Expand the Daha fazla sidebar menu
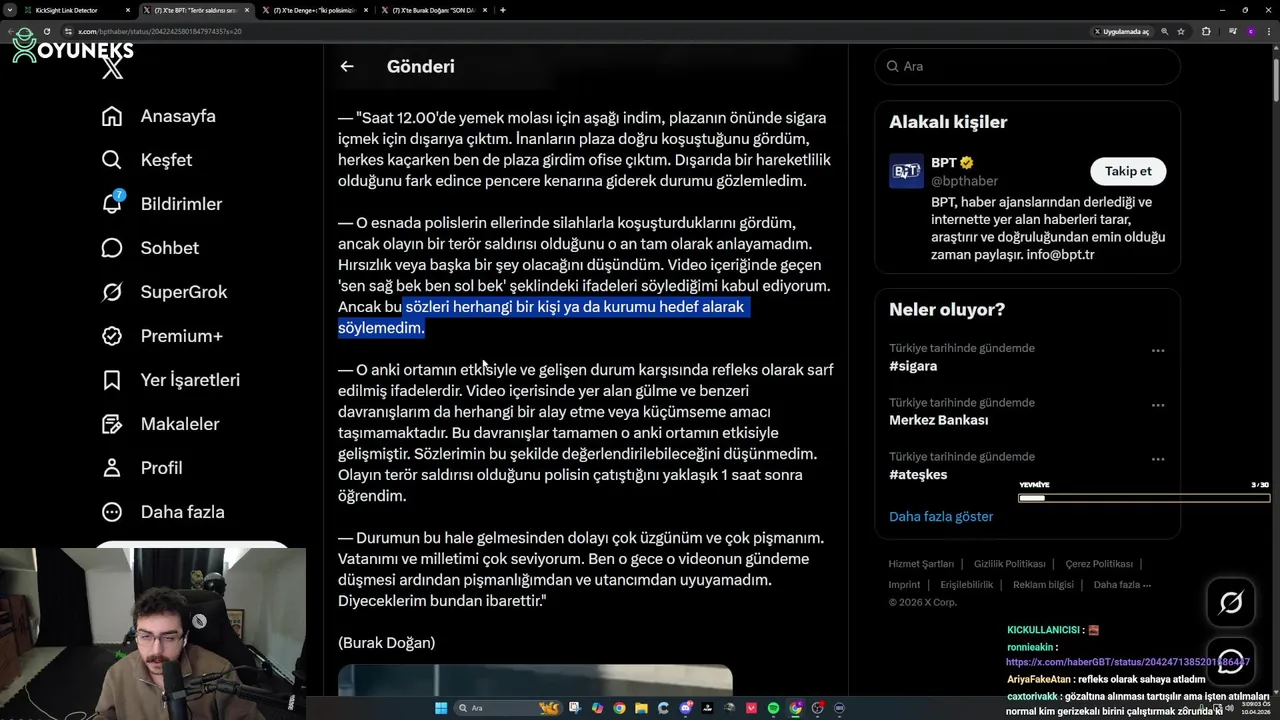The image size is (1280, 720). click(164, 512)
